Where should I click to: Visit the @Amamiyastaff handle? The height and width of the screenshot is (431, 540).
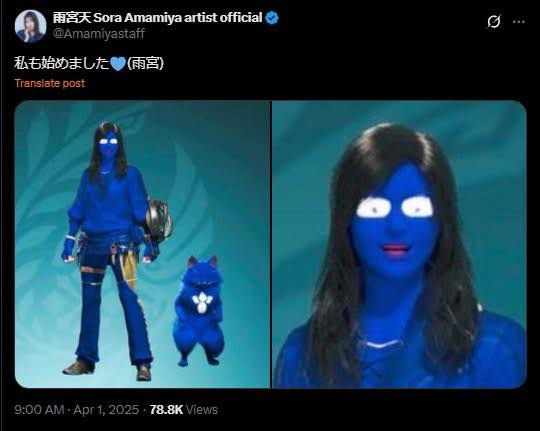(98, 34)
